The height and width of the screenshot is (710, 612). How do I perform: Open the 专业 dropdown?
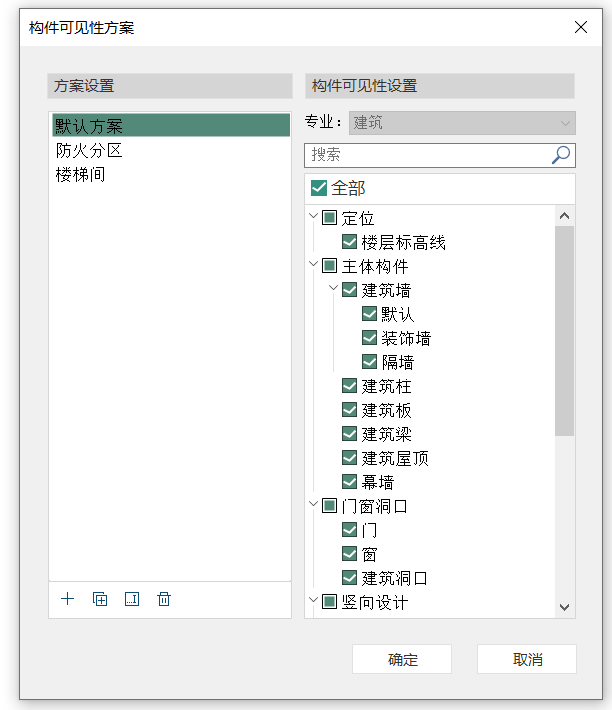click(461, 123)
